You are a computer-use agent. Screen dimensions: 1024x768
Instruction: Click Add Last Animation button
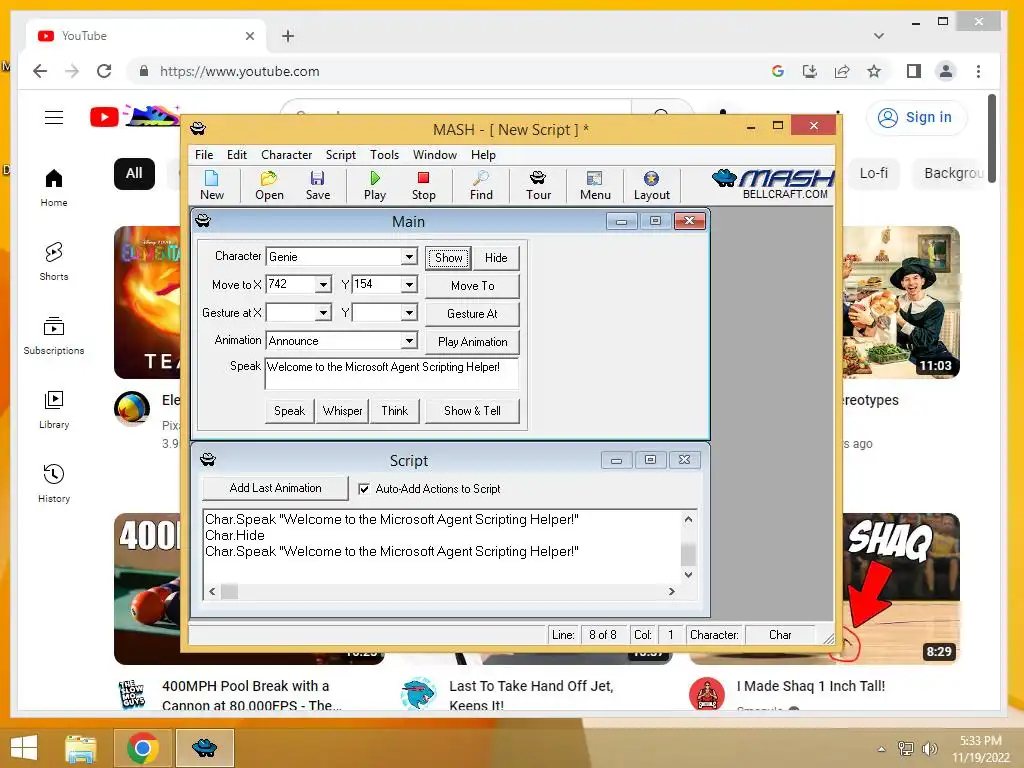point(275,488)
